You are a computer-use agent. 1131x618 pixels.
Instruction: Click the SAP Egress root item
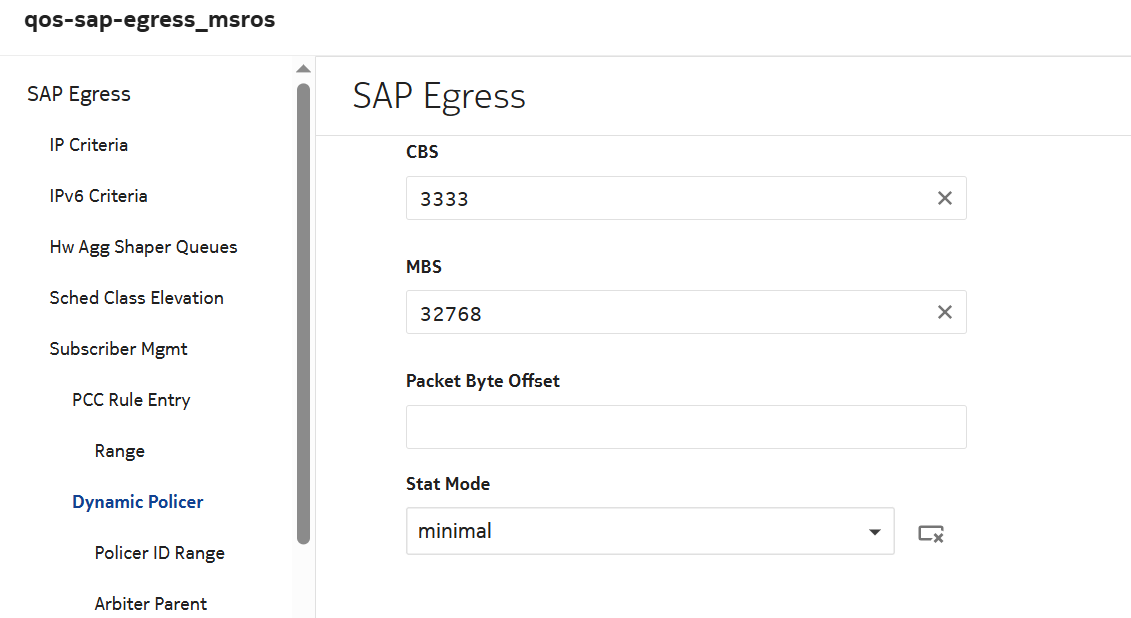coord(78,93)
